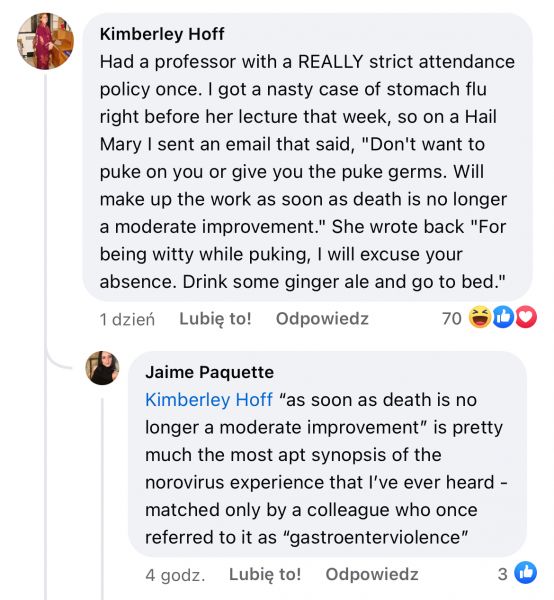Click Jaime Paquette's reply text bubble
Image resolution: width=554 pixels, height=600 pixels.
click(328, 454)
